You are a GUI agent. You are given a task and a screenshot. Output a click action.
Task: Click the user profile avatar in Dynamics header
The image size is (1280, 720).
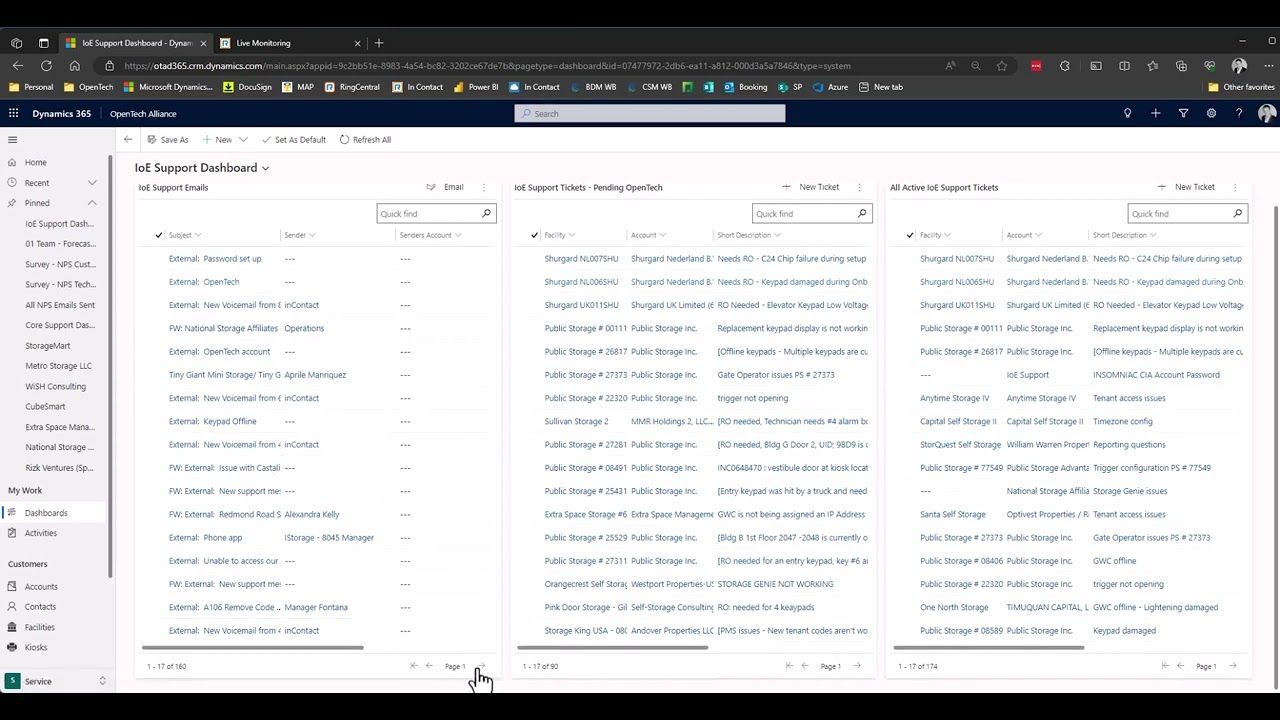pyautogui.click(x=1267, y=113)
